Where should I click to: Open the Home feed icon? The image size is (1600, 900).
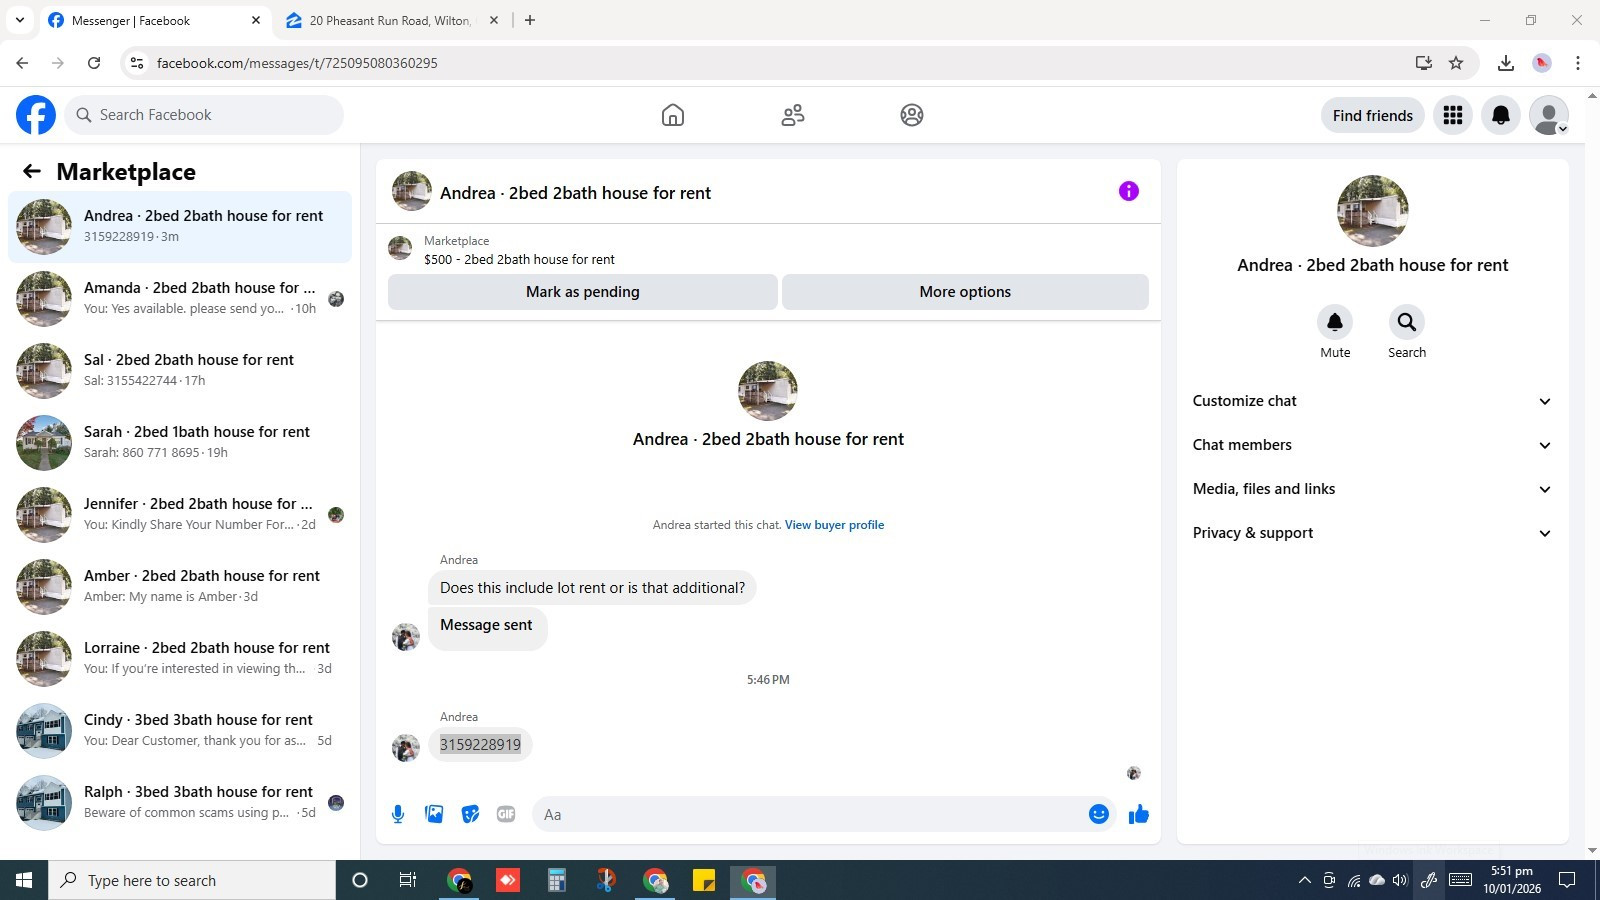pyautogui.click(x=673, y=115)
